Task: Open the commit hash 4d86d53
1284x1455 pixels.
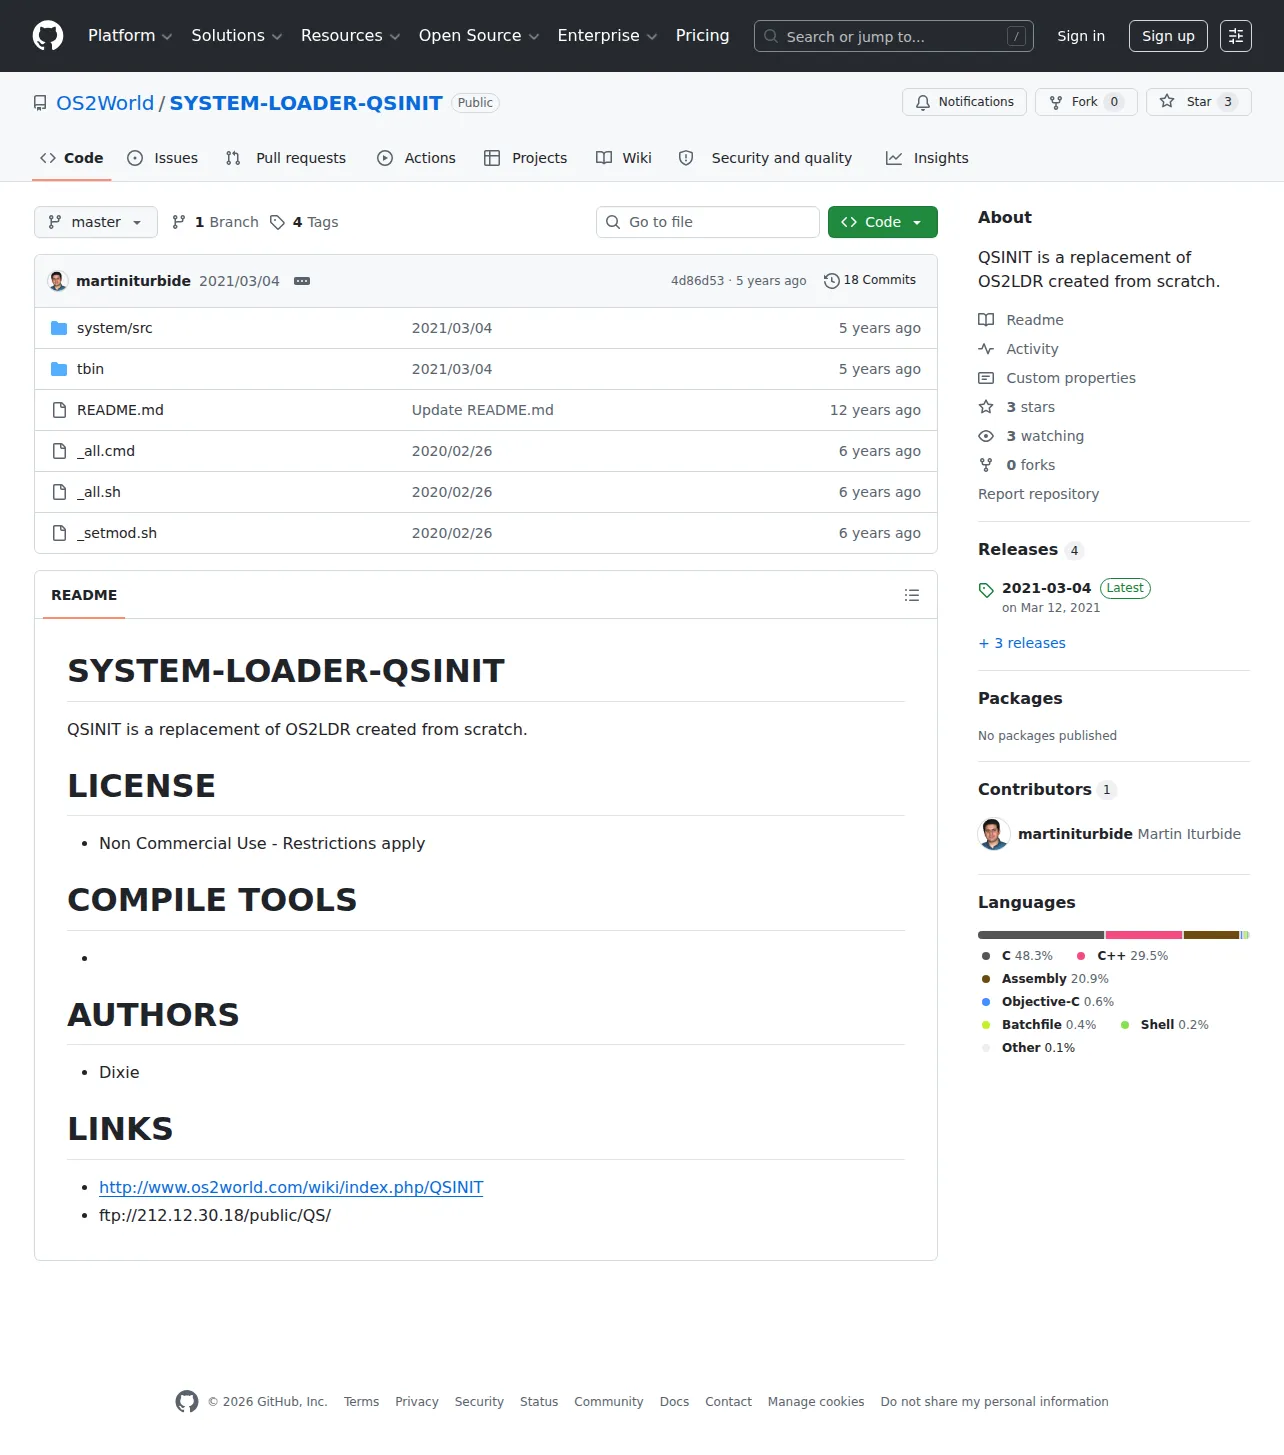Action: (697, 281)
